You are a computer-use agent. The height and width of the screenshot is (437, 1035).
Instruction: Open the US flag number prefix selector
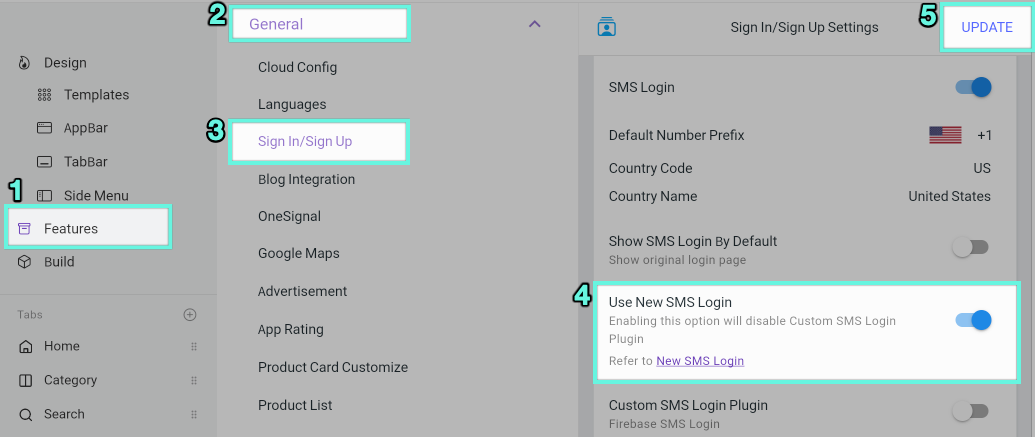pos(945,135)
